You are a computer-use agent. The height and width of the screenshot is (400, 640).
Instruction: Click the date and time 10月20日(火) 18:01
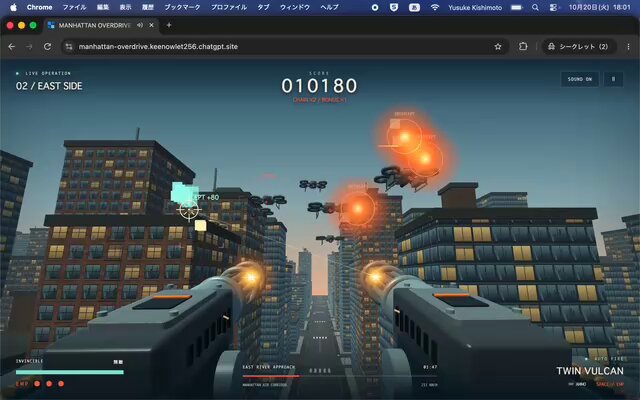[600, 7]
